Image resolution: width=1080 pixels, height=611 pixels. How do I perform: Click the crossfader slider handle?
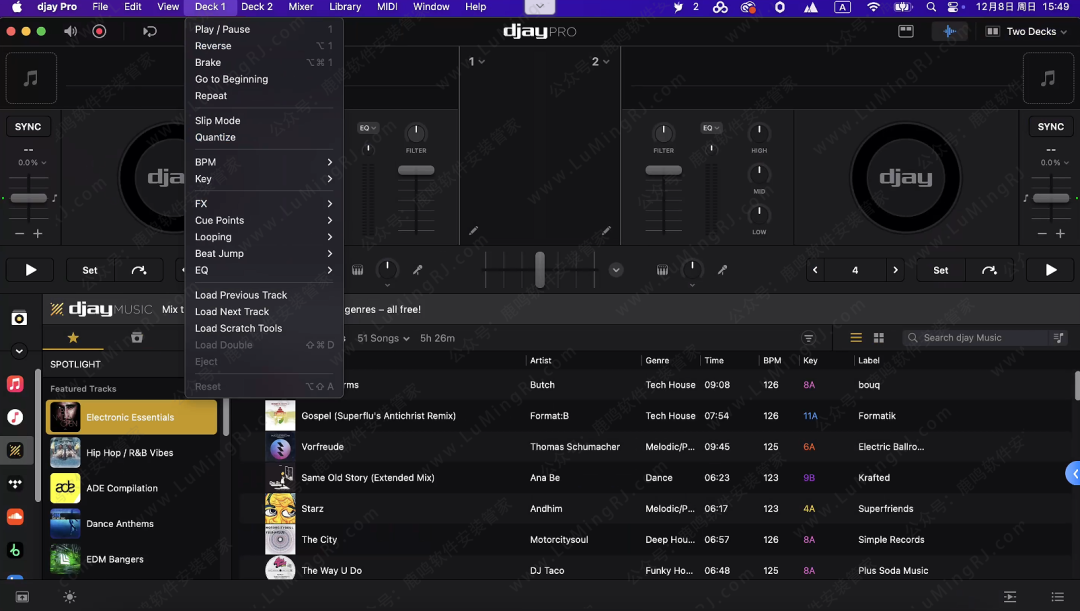540,270
